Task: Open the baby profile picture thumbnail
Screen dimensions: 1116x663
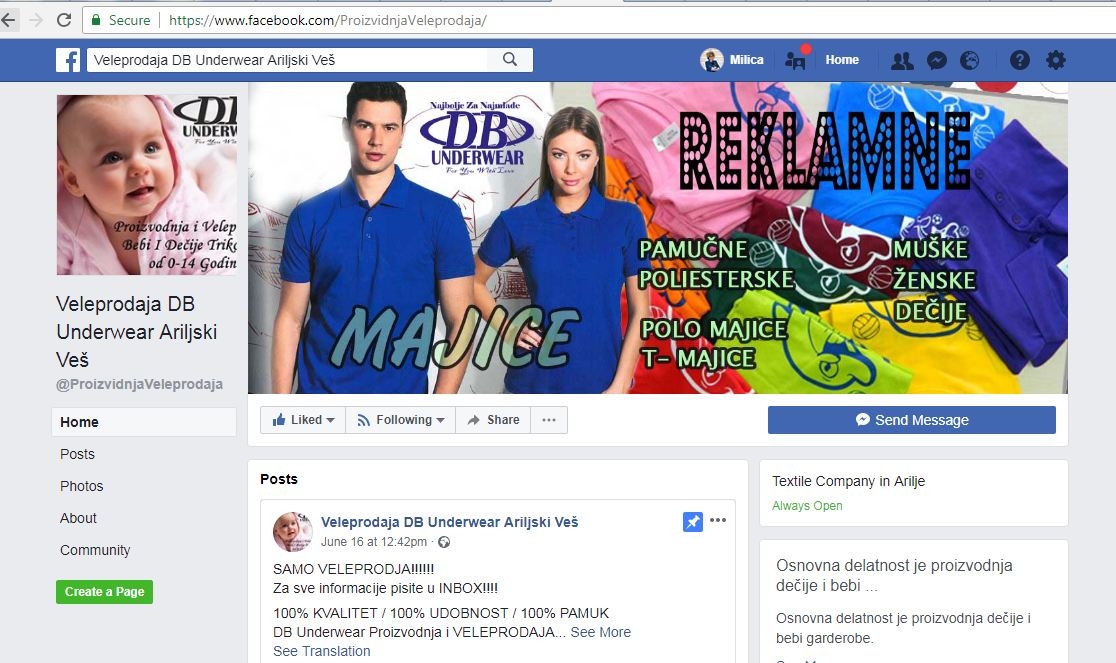Action: tap(147, 185)
